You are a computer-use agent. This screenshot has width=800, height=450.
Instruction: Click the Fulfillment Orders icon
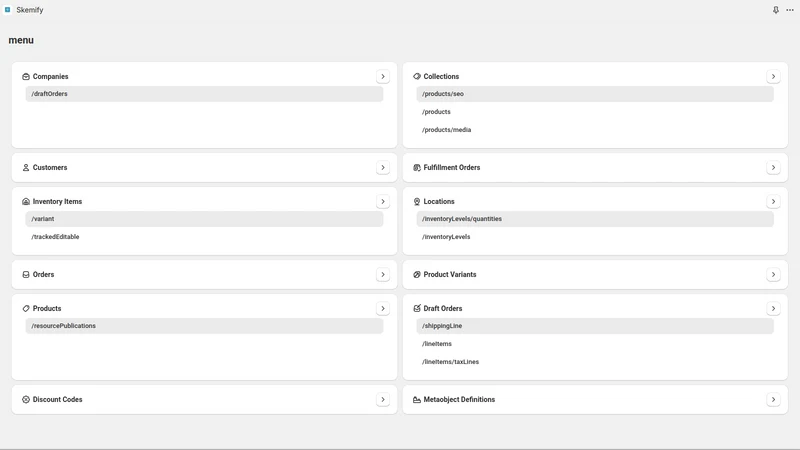417,167
